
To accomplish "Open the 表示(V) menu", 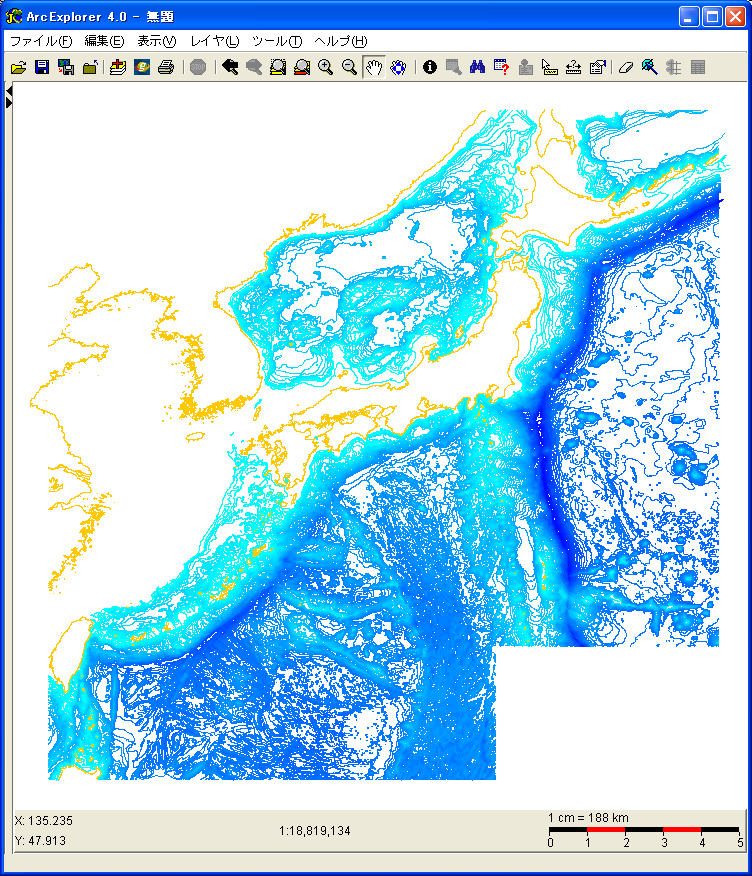I will coord(156,41).
